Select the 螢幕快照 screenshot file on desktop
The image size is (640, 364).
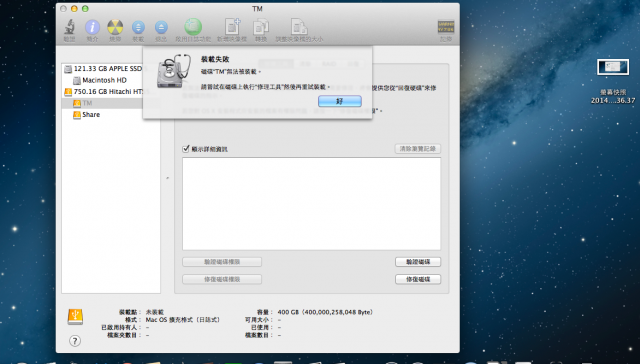[x=613, y=67]
